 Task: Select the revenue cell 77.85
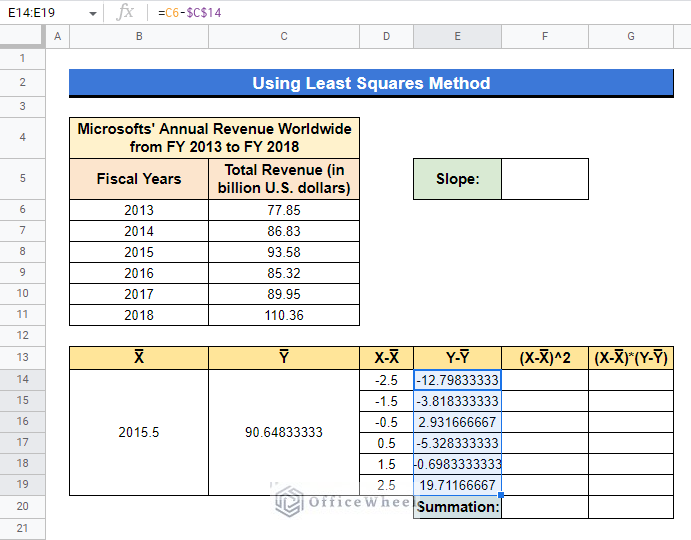coord(284,210)
